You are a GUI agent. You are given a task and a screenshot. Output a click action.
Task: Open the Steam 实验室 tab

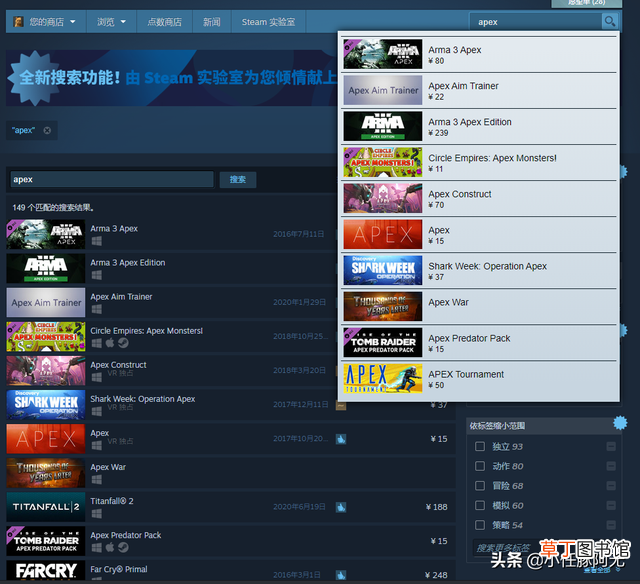tap(268, 22)
